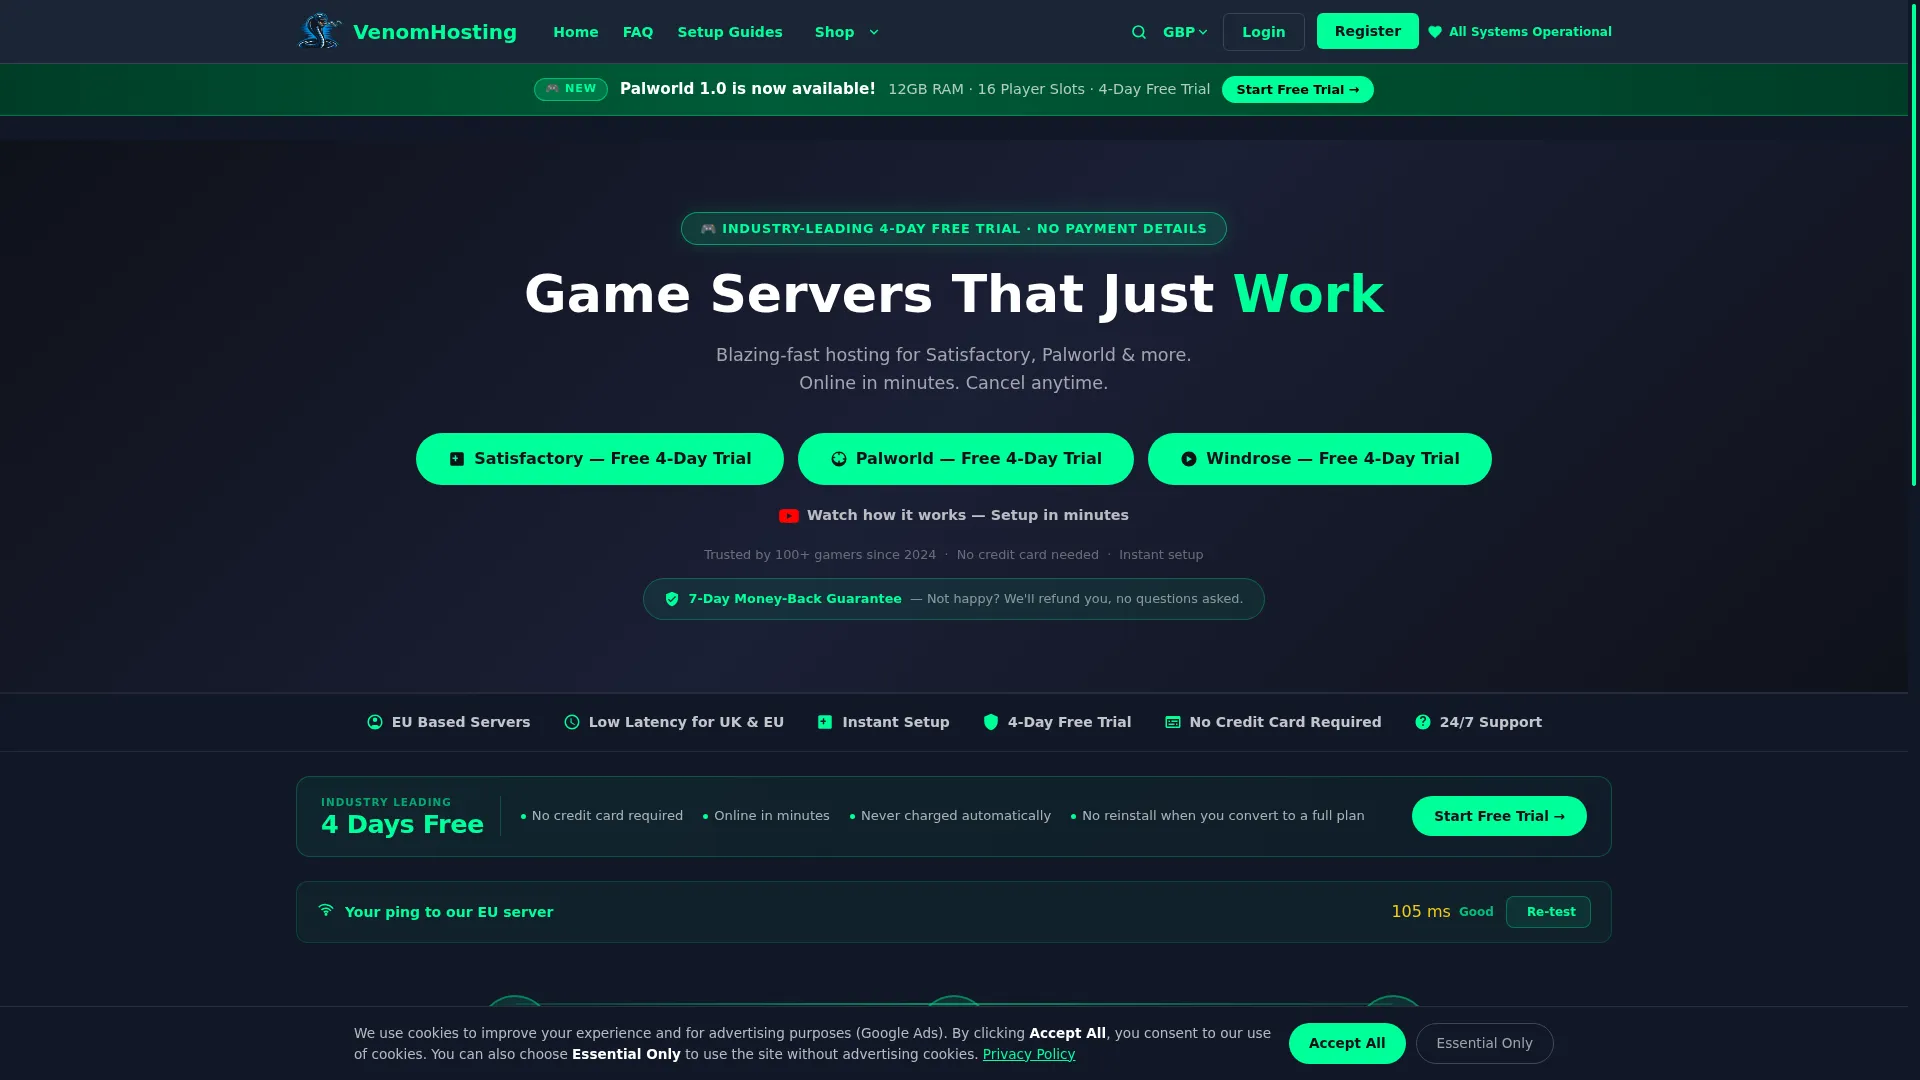Start the Windrose Free 4-Day Trial
Viewport: 1920px width, 1080px height.
(1320, 459)
